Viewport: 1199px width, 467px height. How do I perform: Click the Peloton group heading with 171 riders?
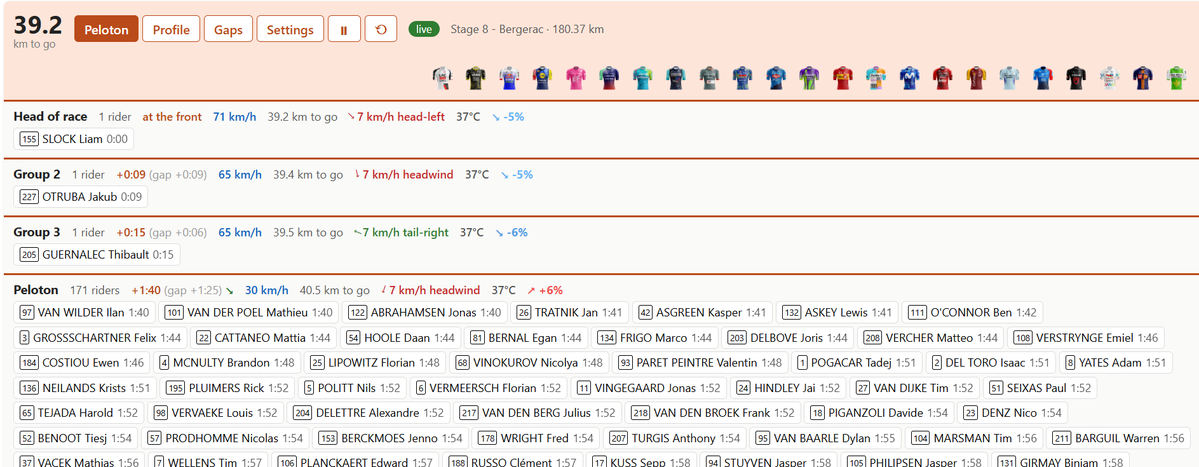(36, 290)
